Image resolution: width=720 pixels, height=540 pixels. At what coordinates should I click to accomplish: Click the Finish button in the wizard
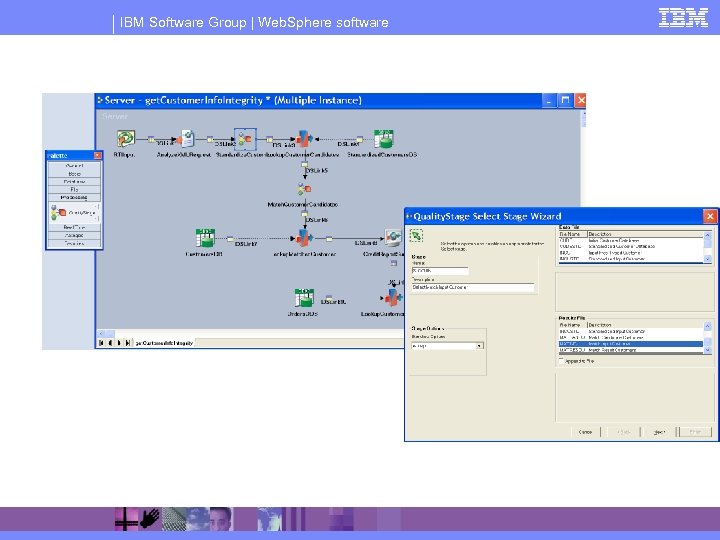[x=696, y=432]
